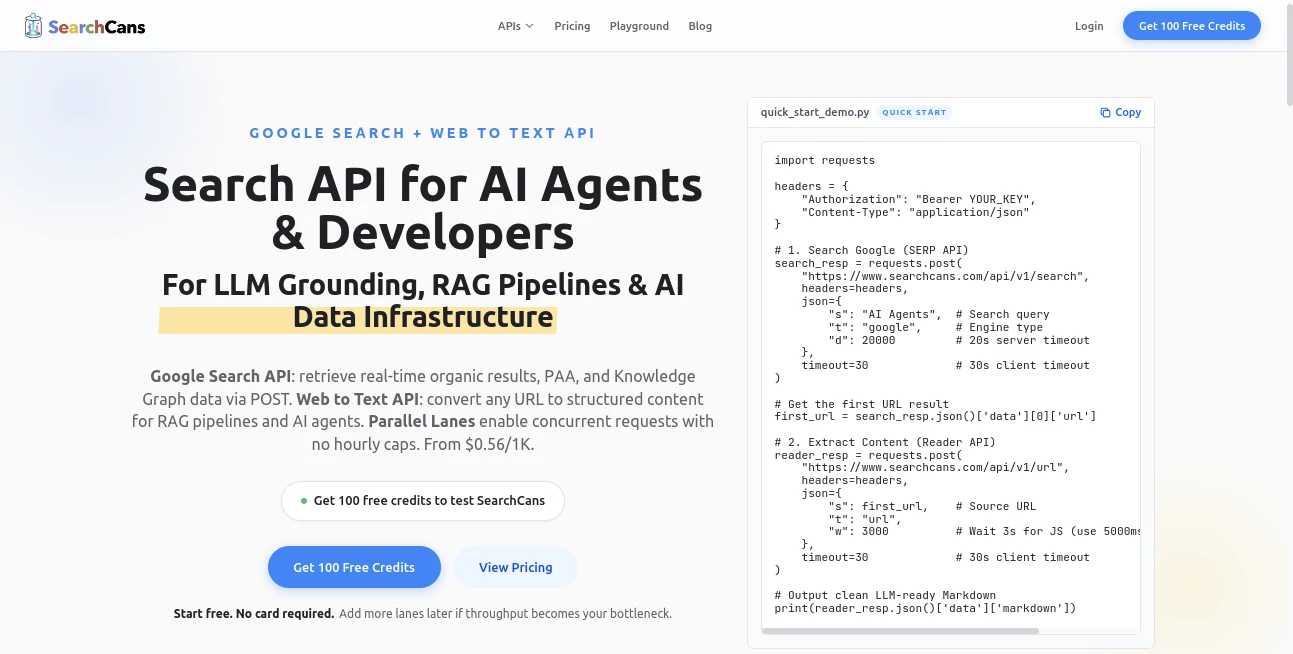1293x654 pixels.
Task: Click 'GOOGLE SEARCH + WEB TO TEXT API' tagline
Action: pos(422,133)
